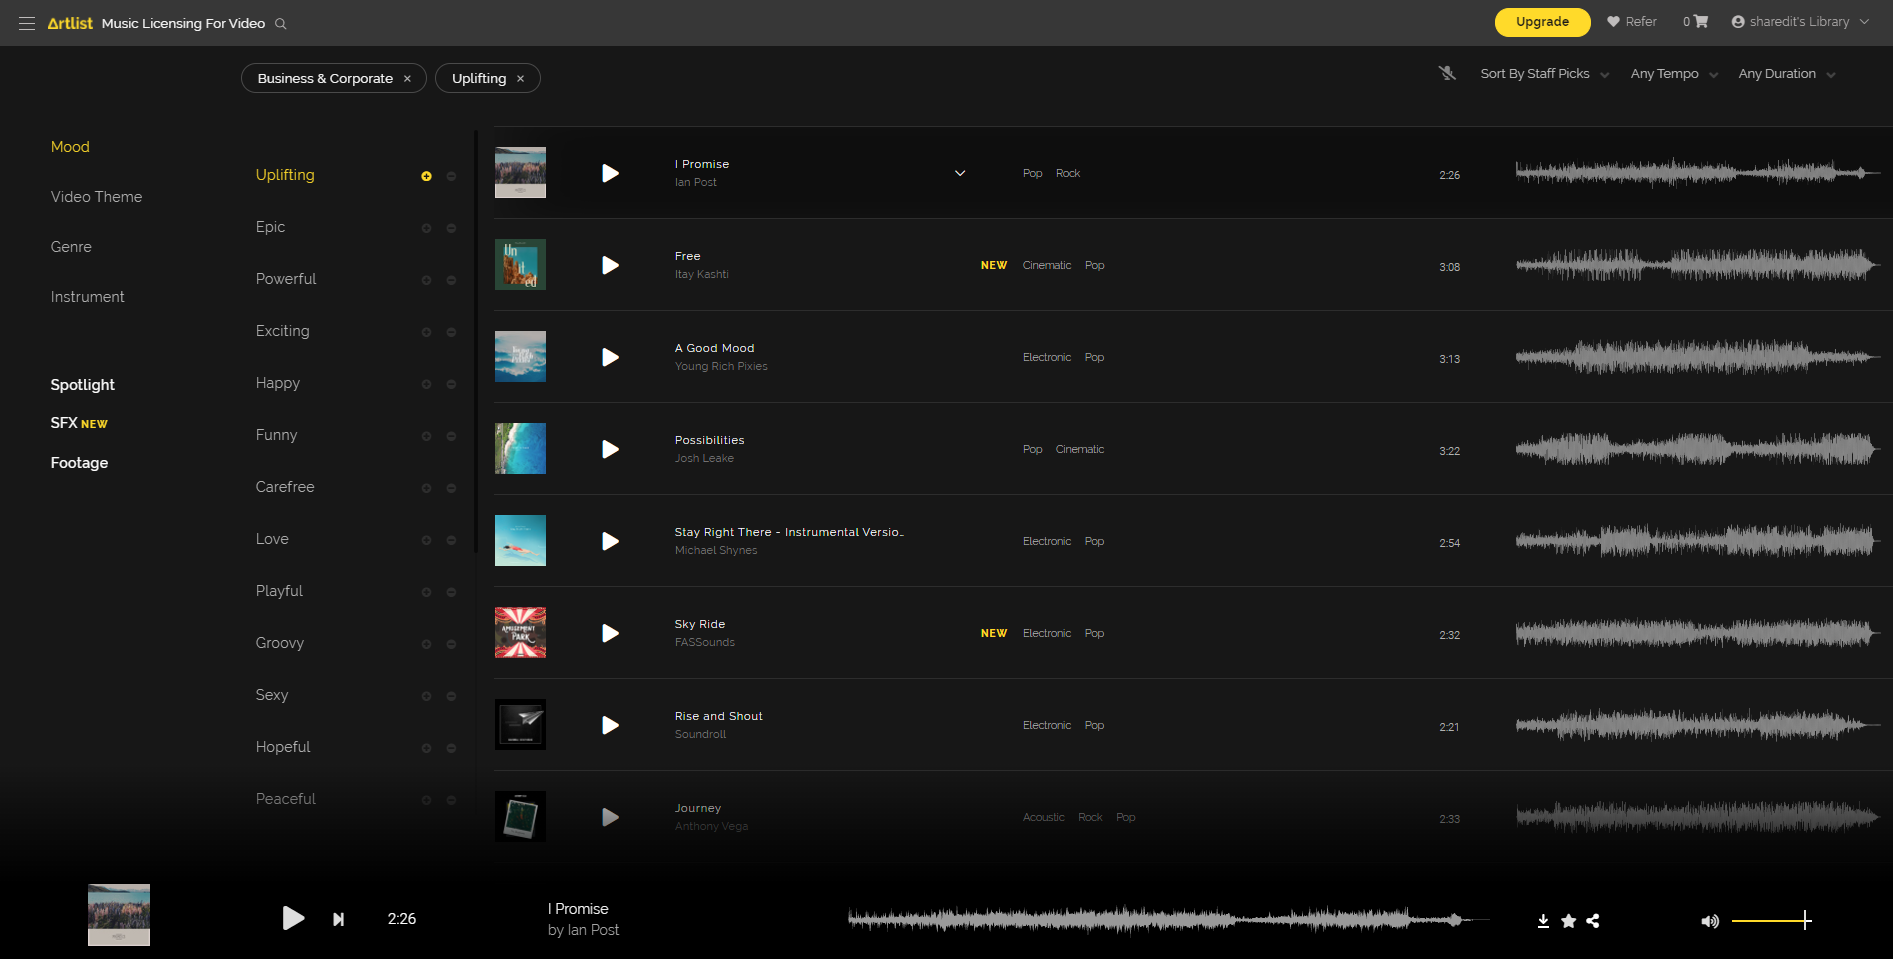Share the currently playing track

point(1593,921)
